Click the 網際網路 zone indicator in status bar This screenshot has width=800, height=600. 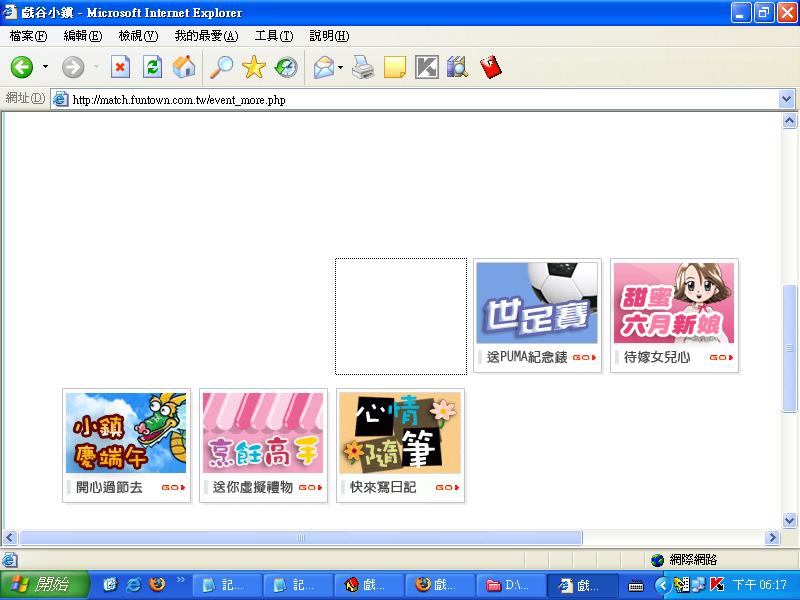685,560
